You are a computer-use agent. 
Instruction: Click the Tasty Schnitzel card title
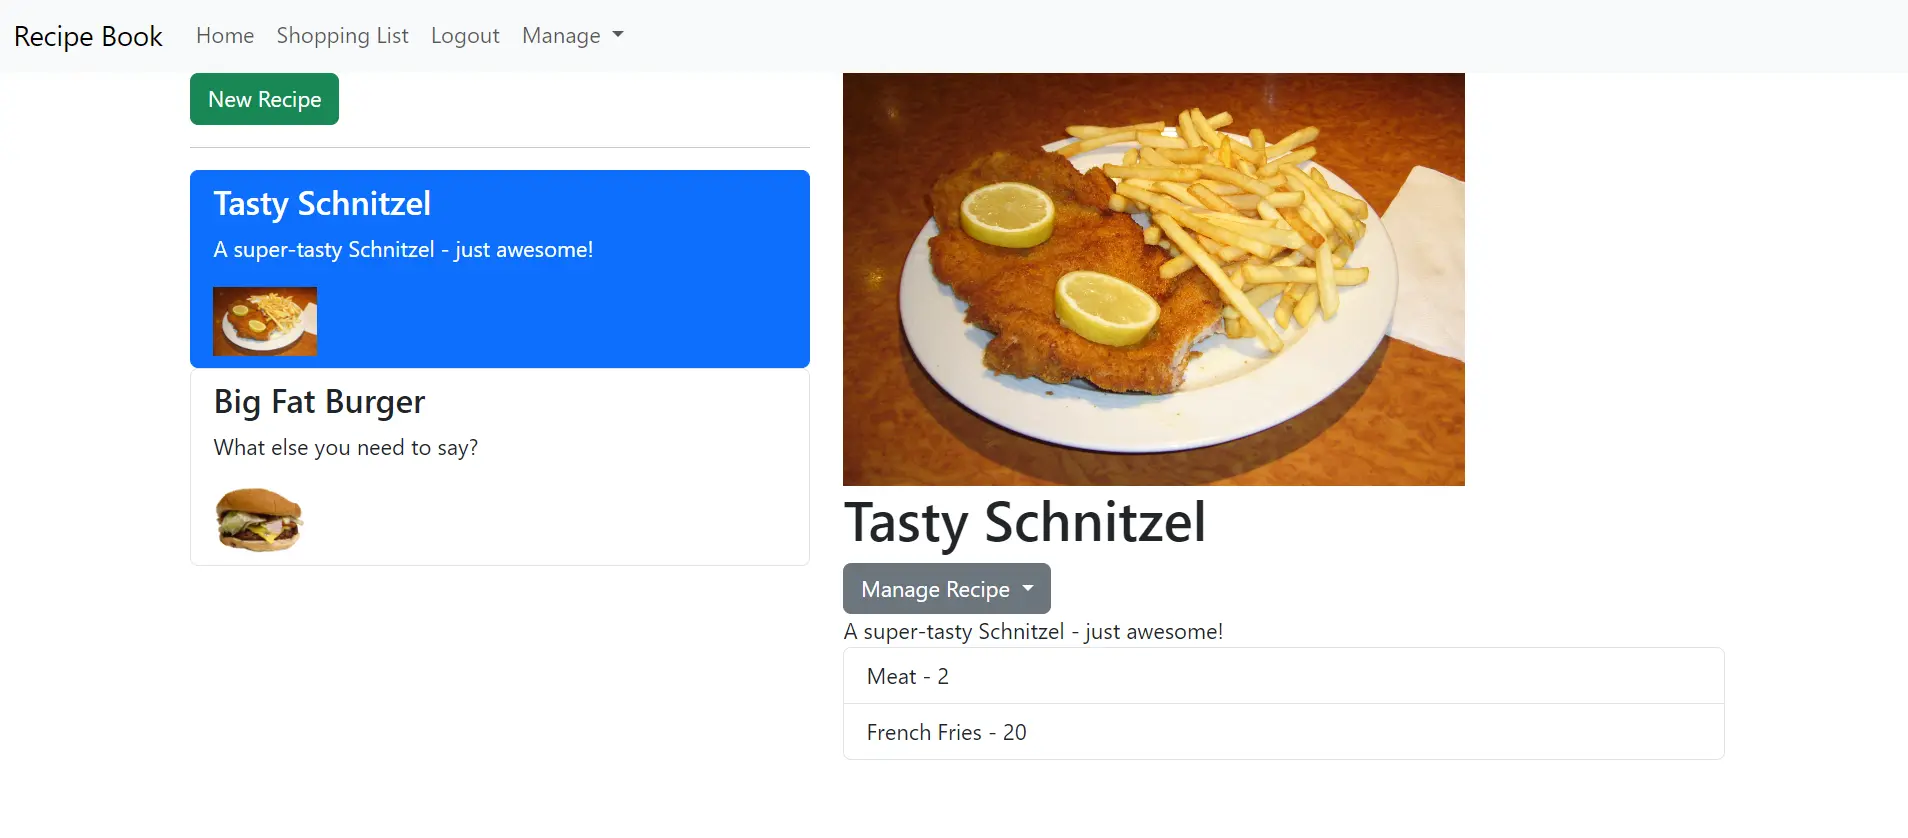point(322,203)
